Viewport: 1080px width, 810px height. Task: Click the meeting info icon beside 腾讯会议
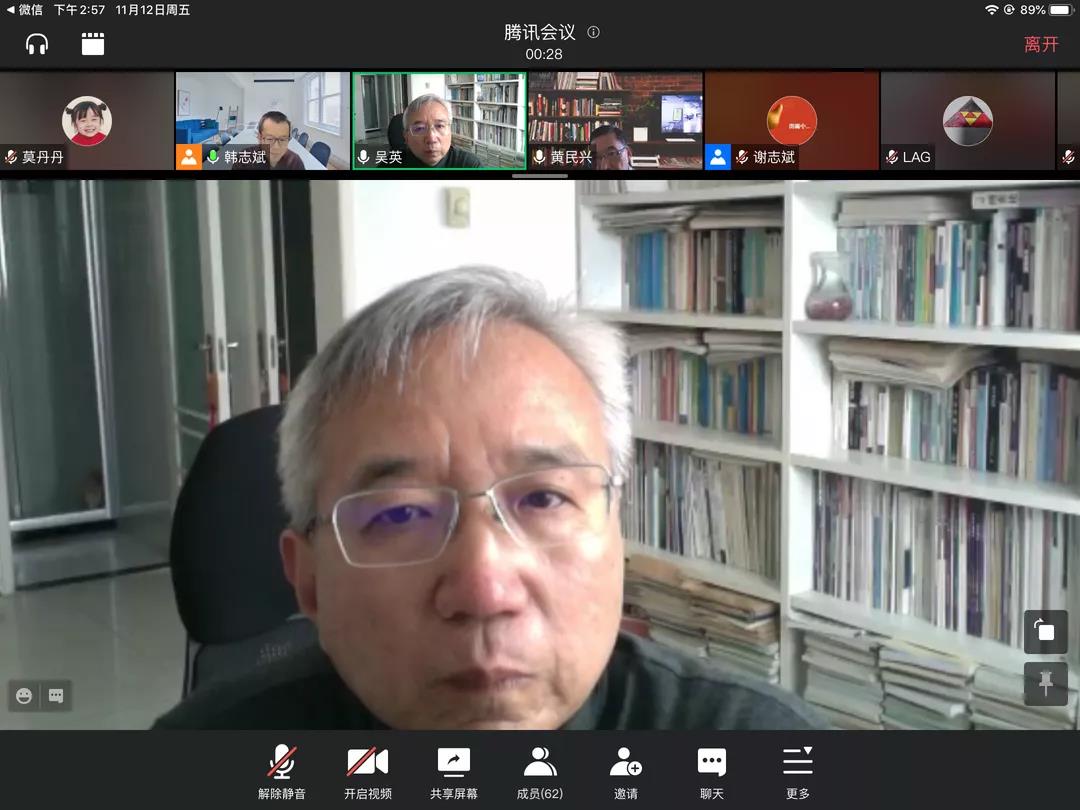pos(593,32)
